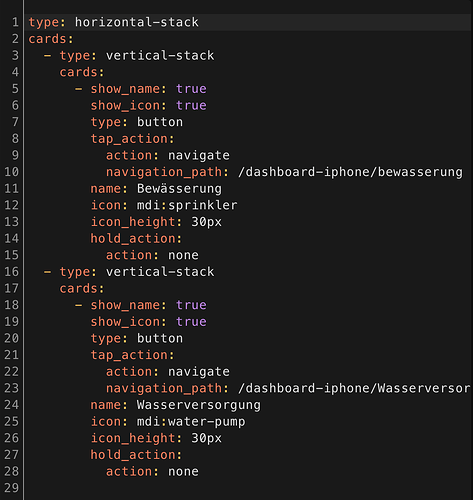Click action key on line 22
Image resolution: width=473 pixels, height=500 pixels.
129,372
